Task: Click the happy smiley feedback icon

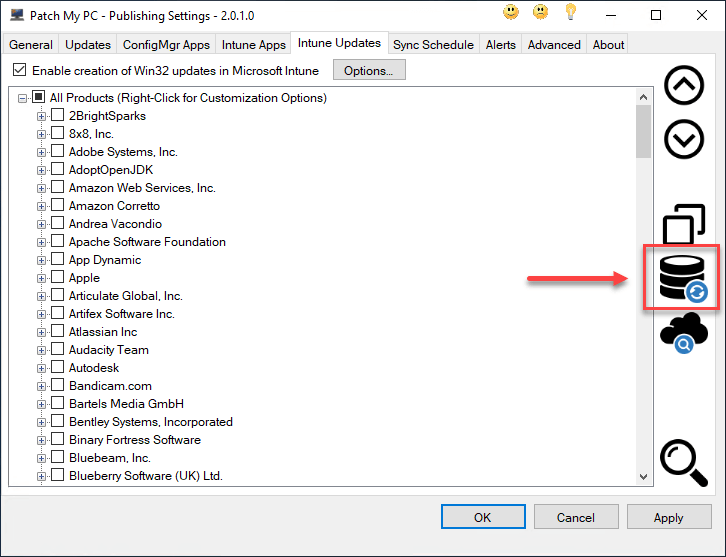Action: click(511, 12)
